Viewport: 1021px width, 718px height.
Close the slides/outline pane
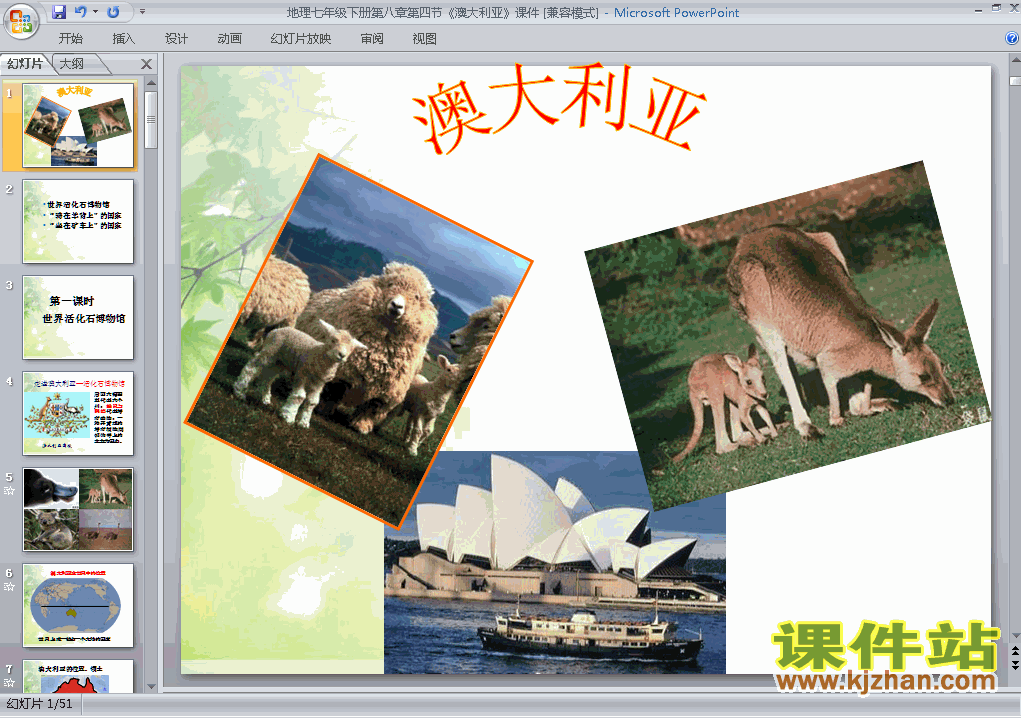147,64
